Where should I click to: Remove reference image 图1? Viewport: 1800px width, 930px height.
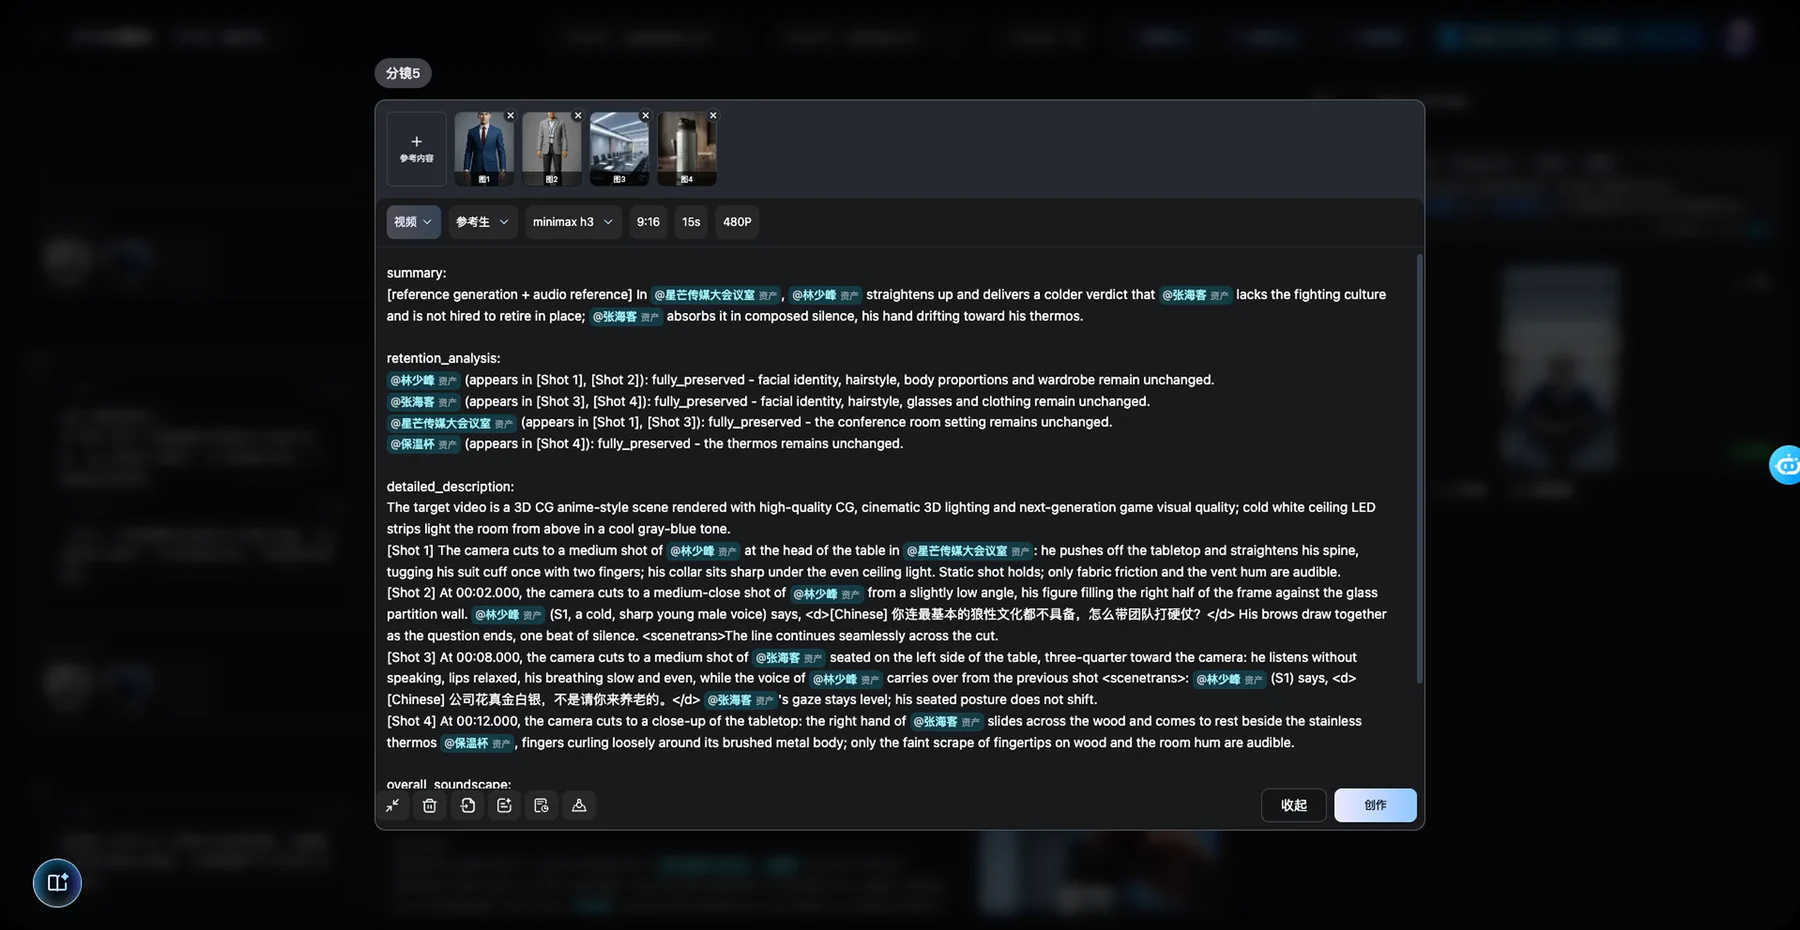(x=510, y=116)
